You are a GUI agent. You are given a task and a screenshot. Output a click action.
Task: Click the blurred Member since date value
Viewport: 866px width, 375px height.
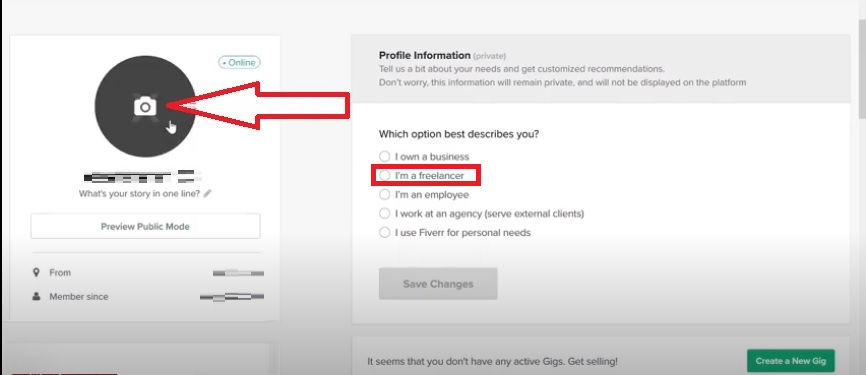point(232,297)
